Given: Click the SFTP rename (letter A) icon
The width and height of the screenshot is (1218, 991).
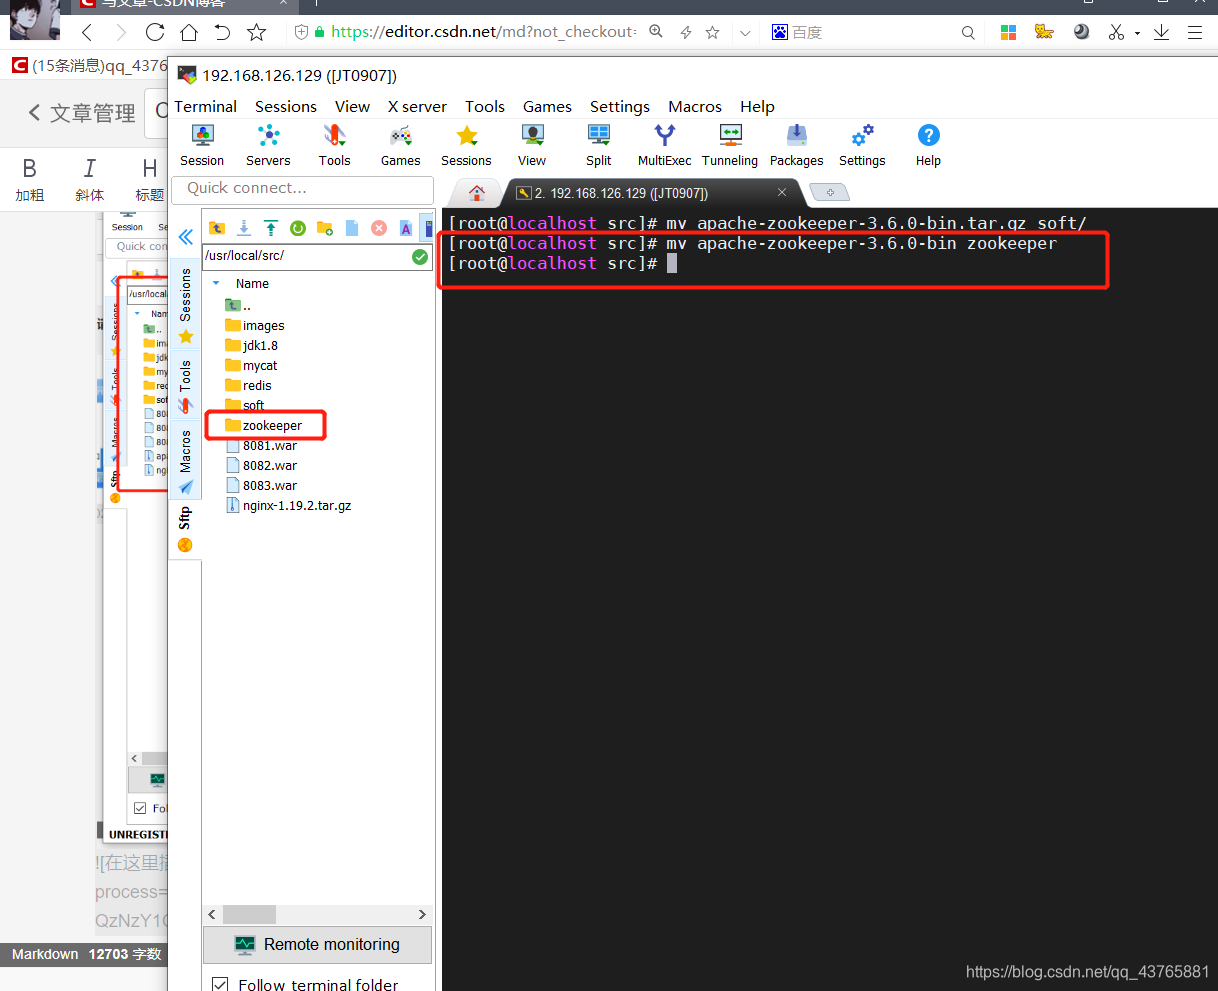Looking at the screenshot, I should pos(405,228).
